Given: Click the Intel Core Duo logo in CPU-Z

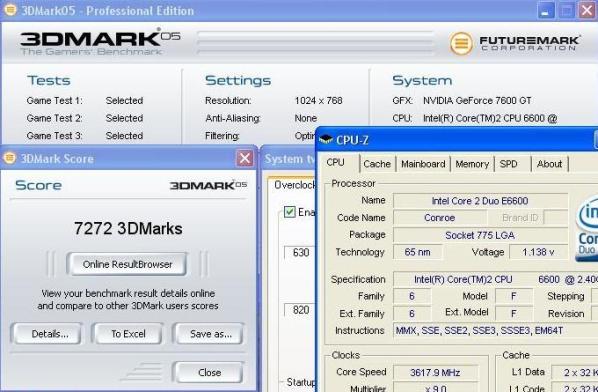Looking at the screenshot, I should 587,228.
